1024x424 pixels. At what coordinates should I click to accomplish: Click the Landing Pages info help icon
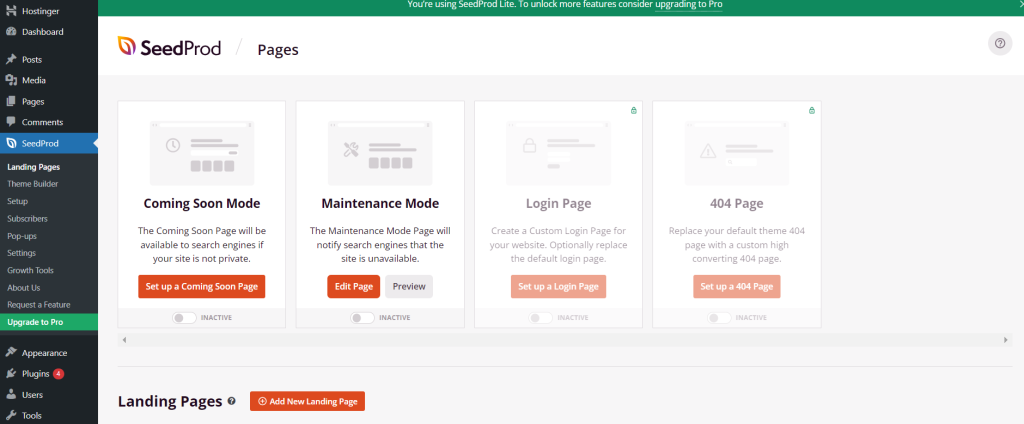[x=232, y=401]
